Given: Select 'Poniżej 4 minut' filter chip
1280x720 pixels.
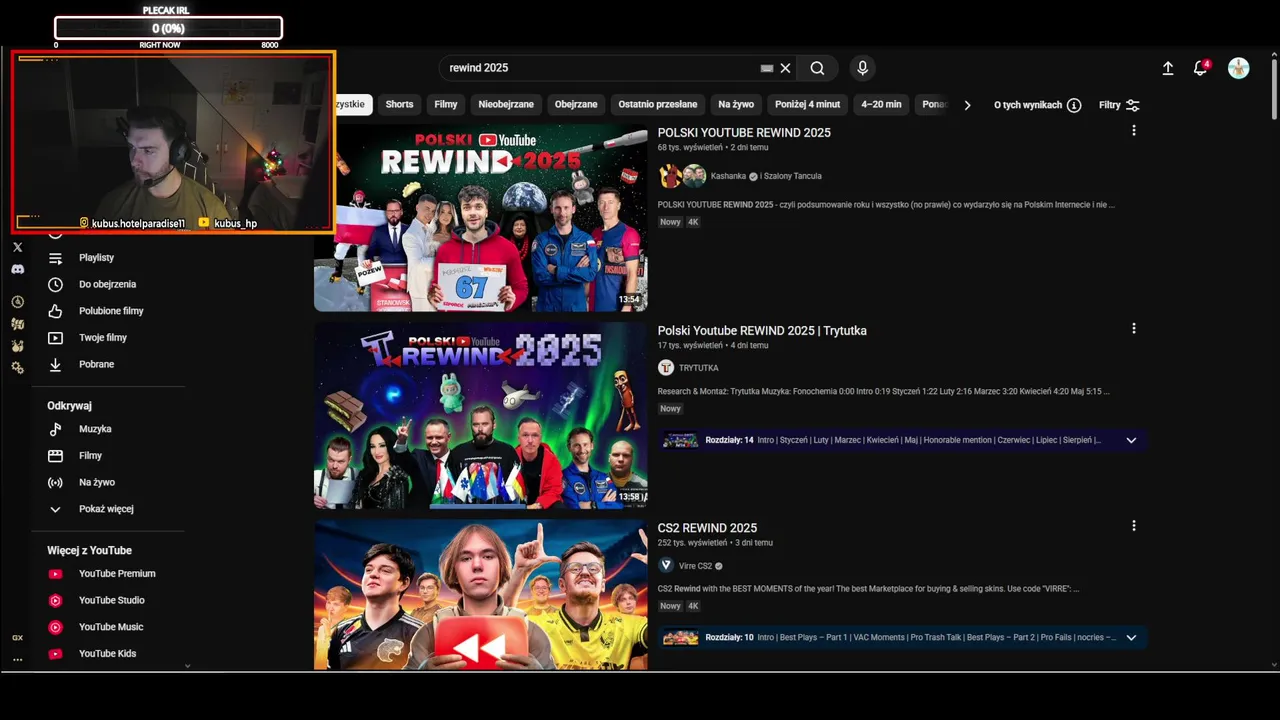Looking at the screenshot, I should pyautogui.click(x=808, y=105).
